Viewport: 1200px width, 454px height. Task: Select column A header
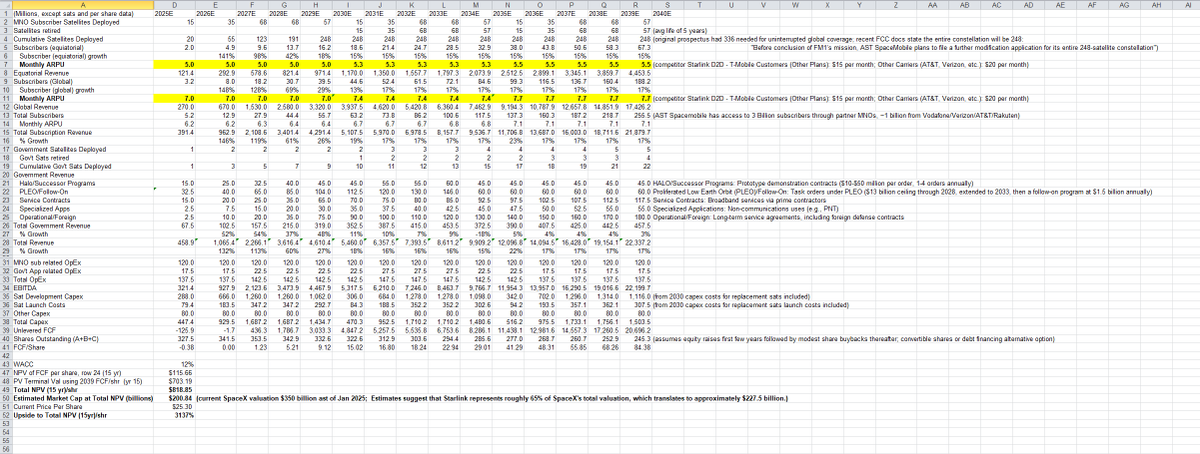point(82,4)
